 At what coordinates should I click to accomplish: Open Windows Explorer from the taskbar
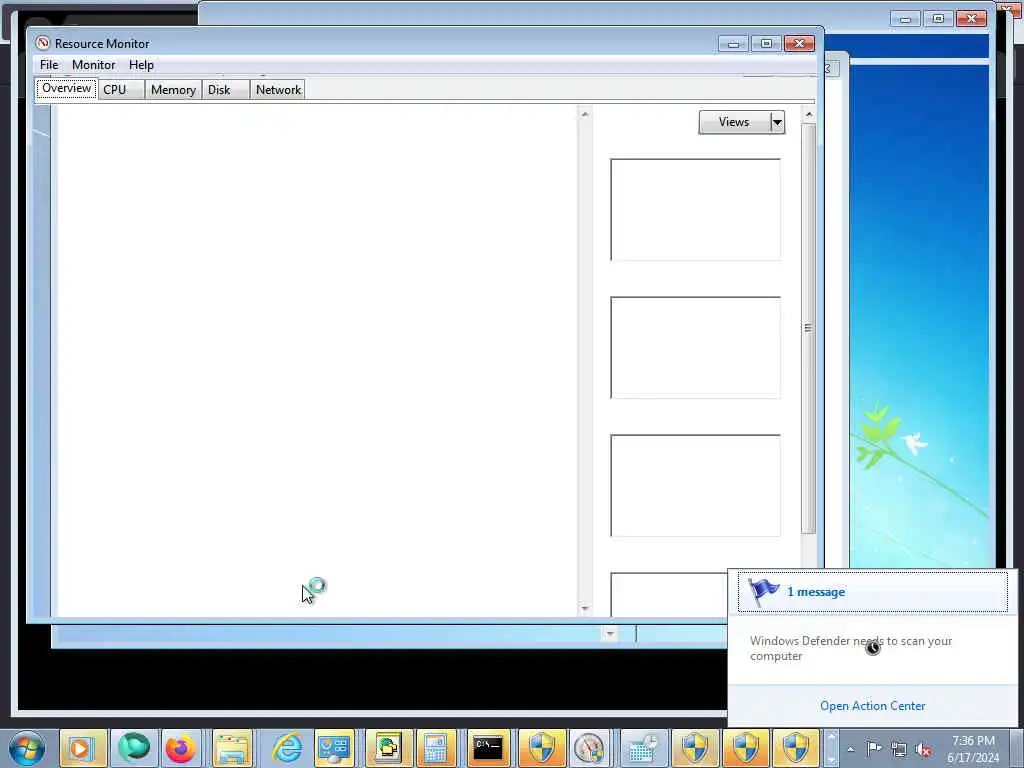pyautogui.click(x=232, y=748)
